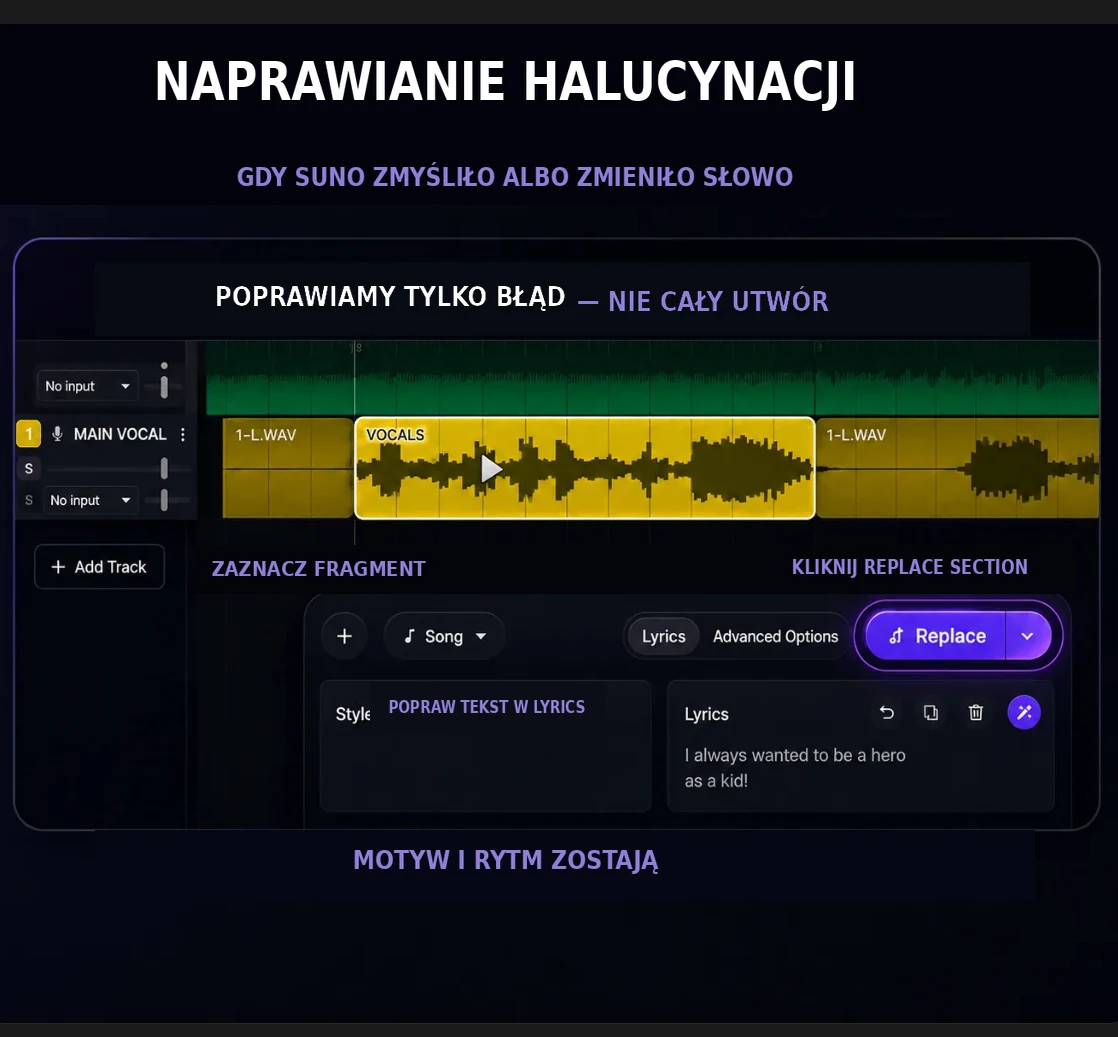The image size is (1118, 1037).
Task: Select the VOCALS clip label
Action: tap(395, 434)
